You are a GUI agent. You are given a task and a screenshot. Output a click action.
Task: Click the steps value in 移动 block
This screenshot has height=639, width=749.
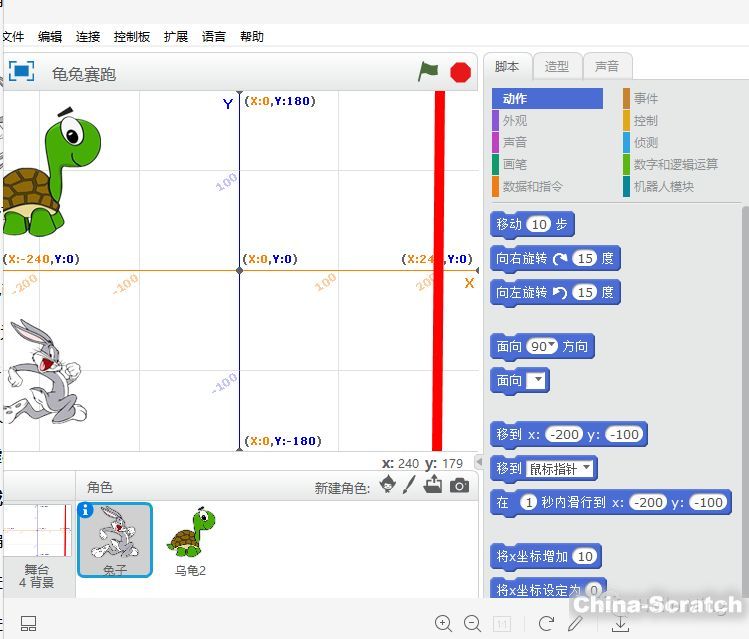pyautogui.click(x=540, y=224)
